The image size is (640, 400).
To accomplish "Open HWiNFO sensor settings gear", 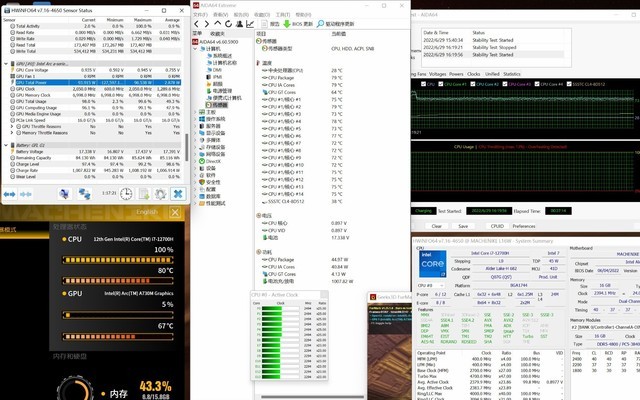I will tap(161, 194).
